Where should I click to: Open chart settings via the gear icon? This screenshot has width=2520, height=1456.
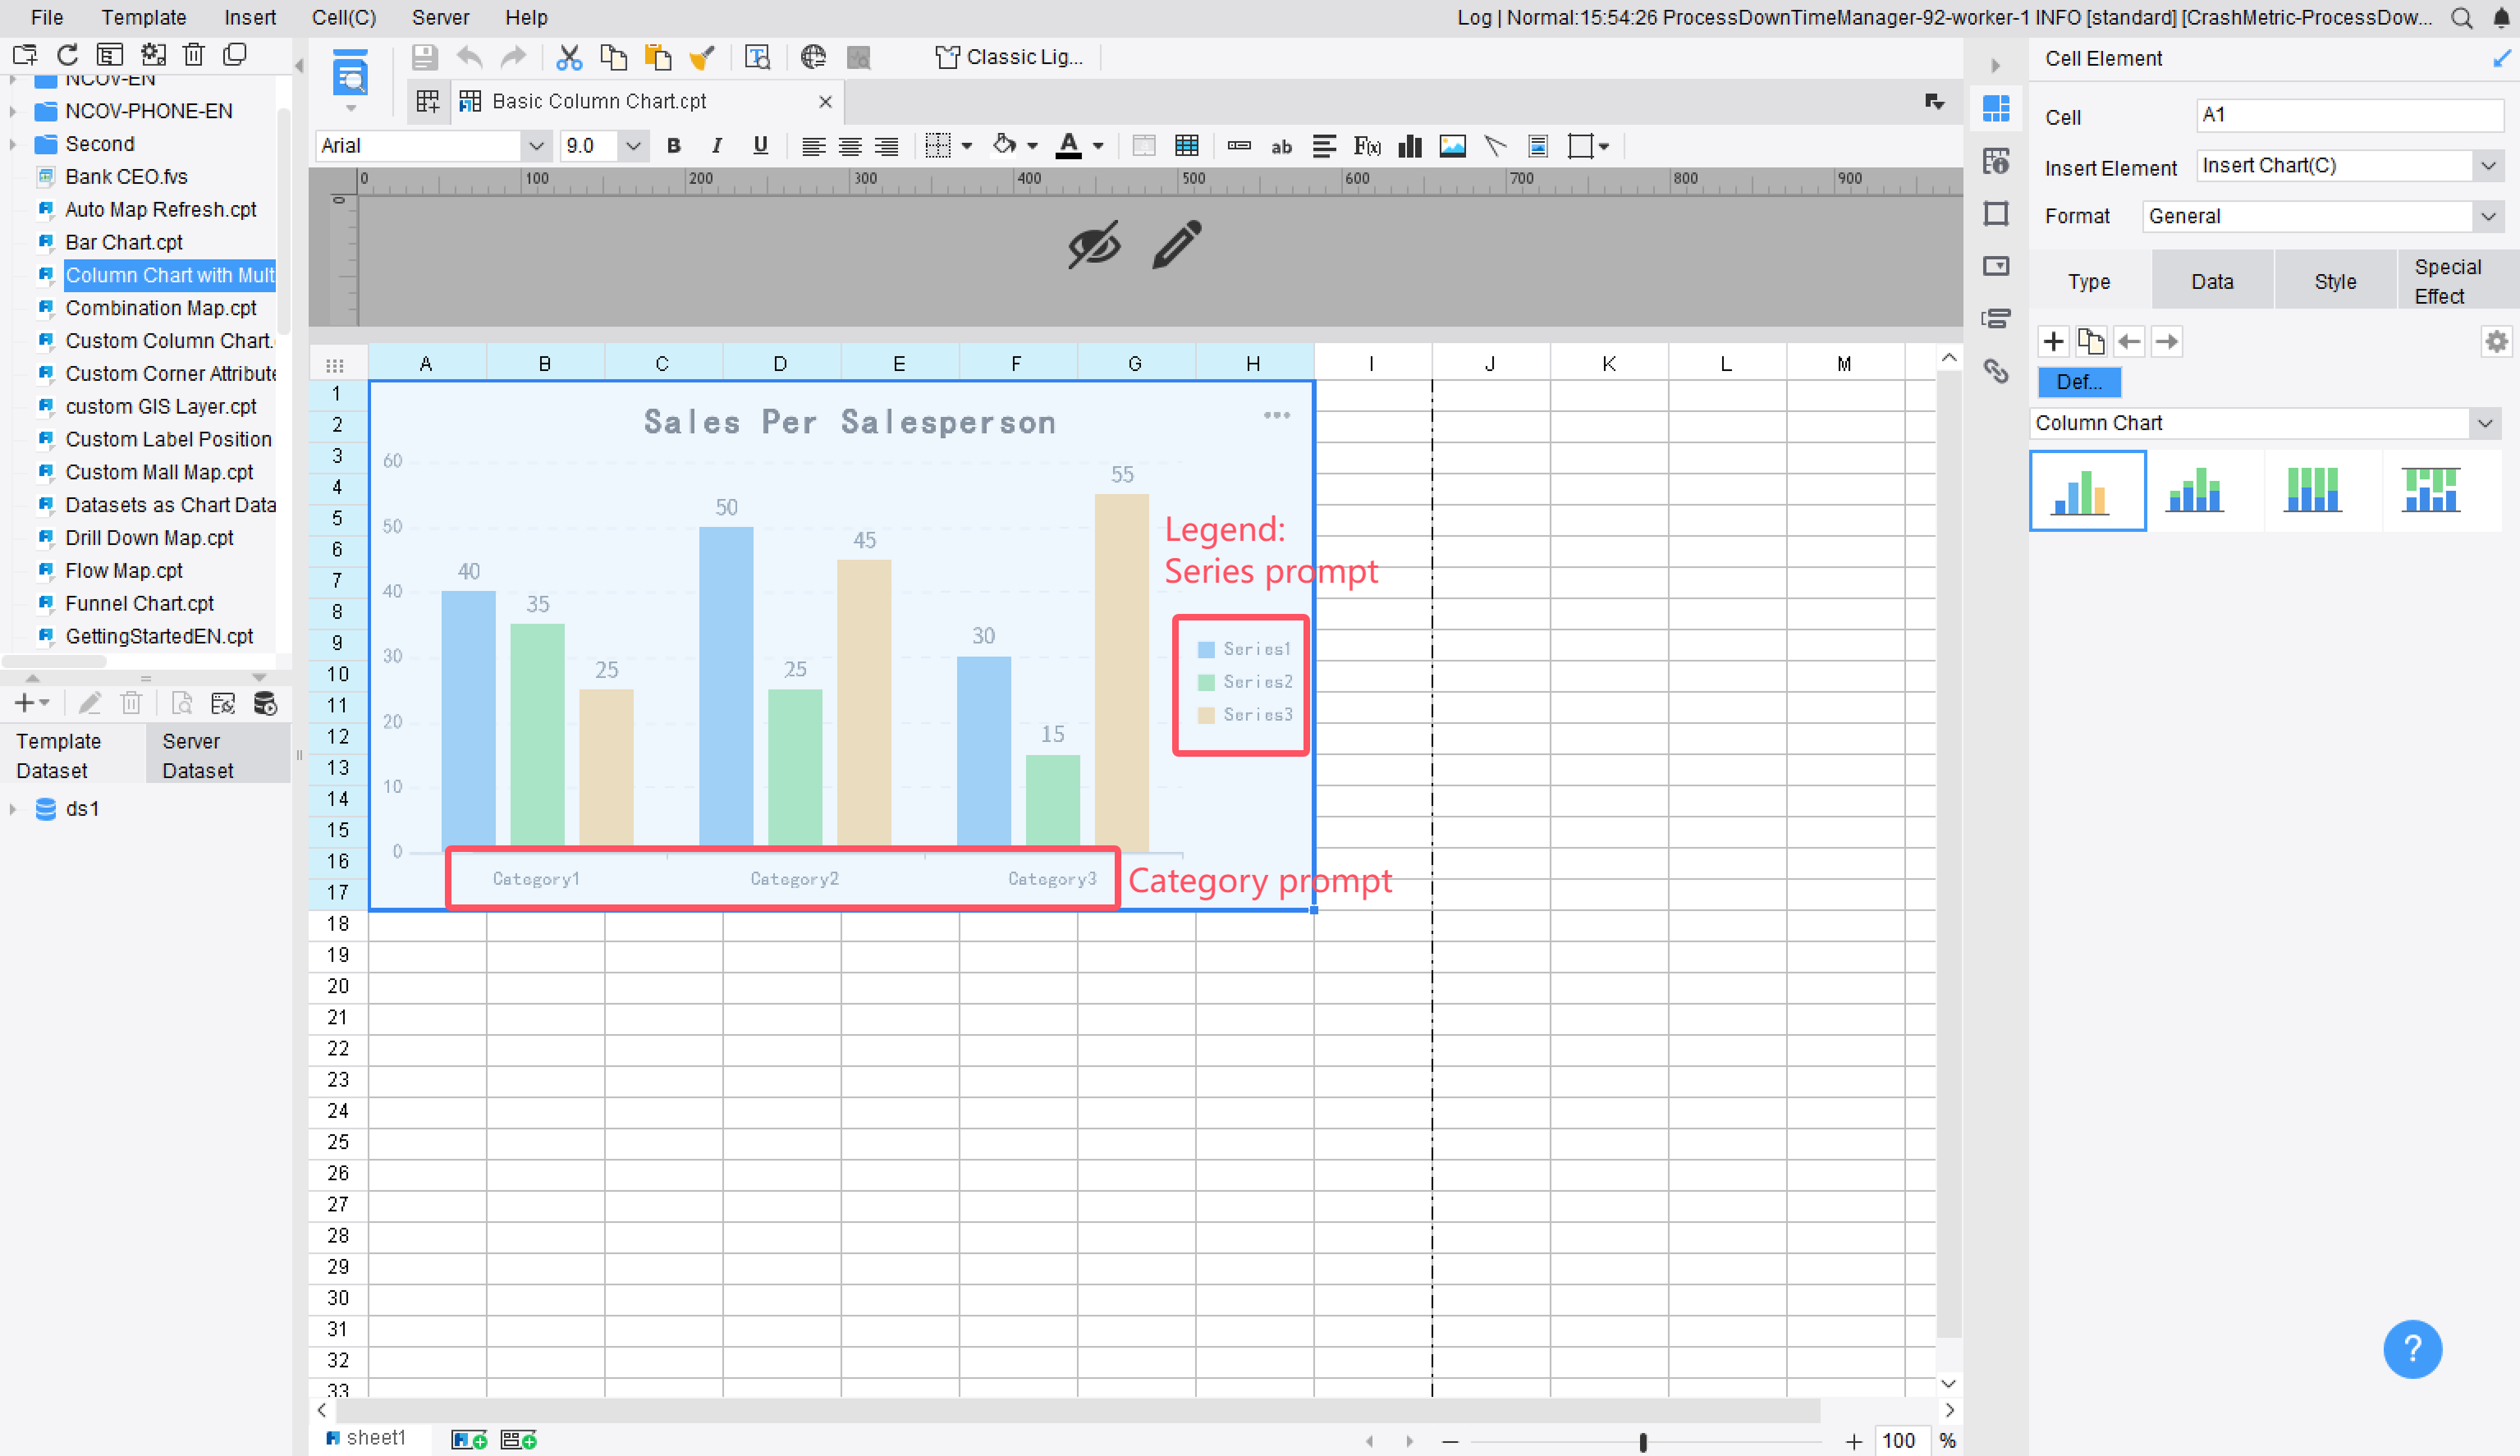point(2497,341)
